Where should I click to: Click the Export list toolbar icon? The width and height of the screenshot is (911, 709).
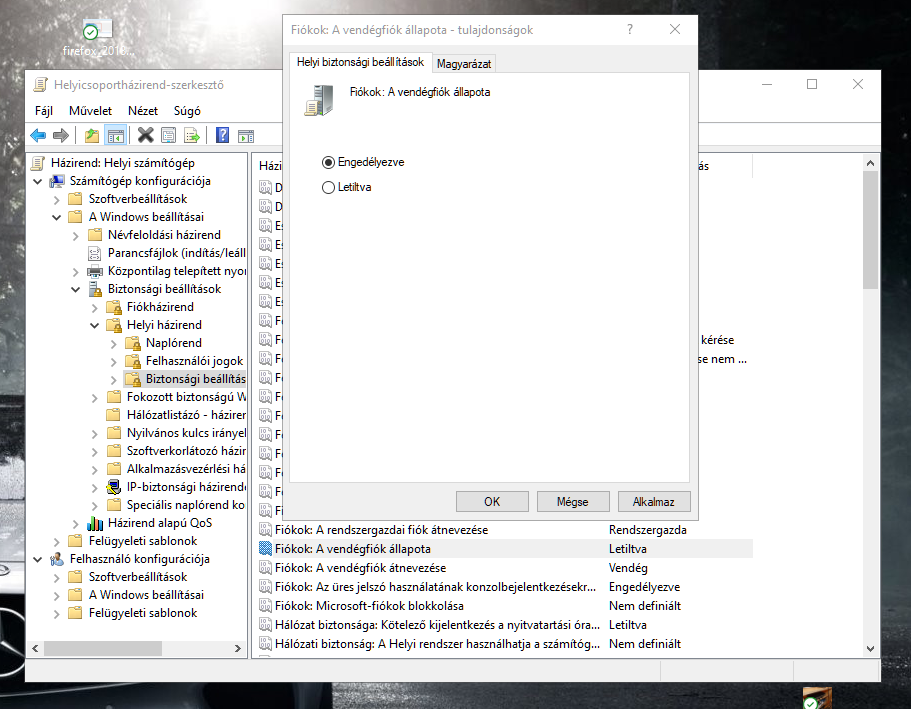tap(192, 136)
